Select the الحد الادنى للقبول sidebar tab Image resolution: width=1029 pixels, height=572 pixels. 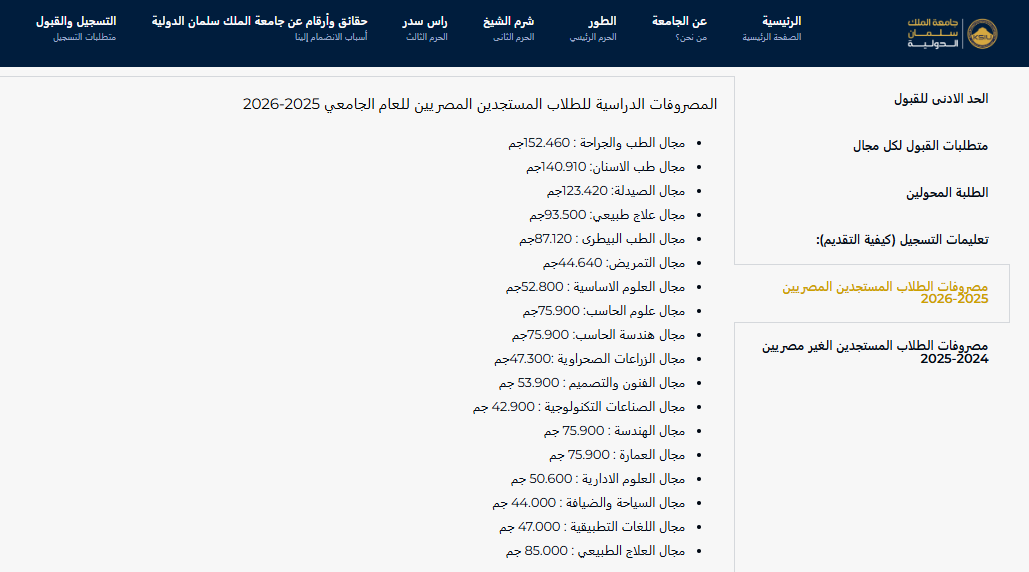point(940,99)
